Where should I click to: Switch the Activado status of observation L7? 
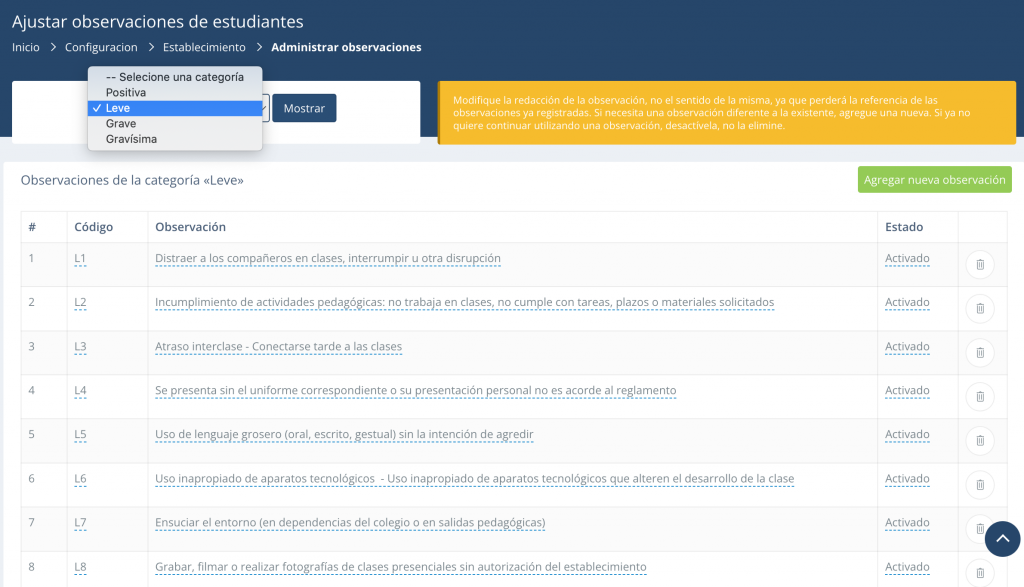pos(907,523)
